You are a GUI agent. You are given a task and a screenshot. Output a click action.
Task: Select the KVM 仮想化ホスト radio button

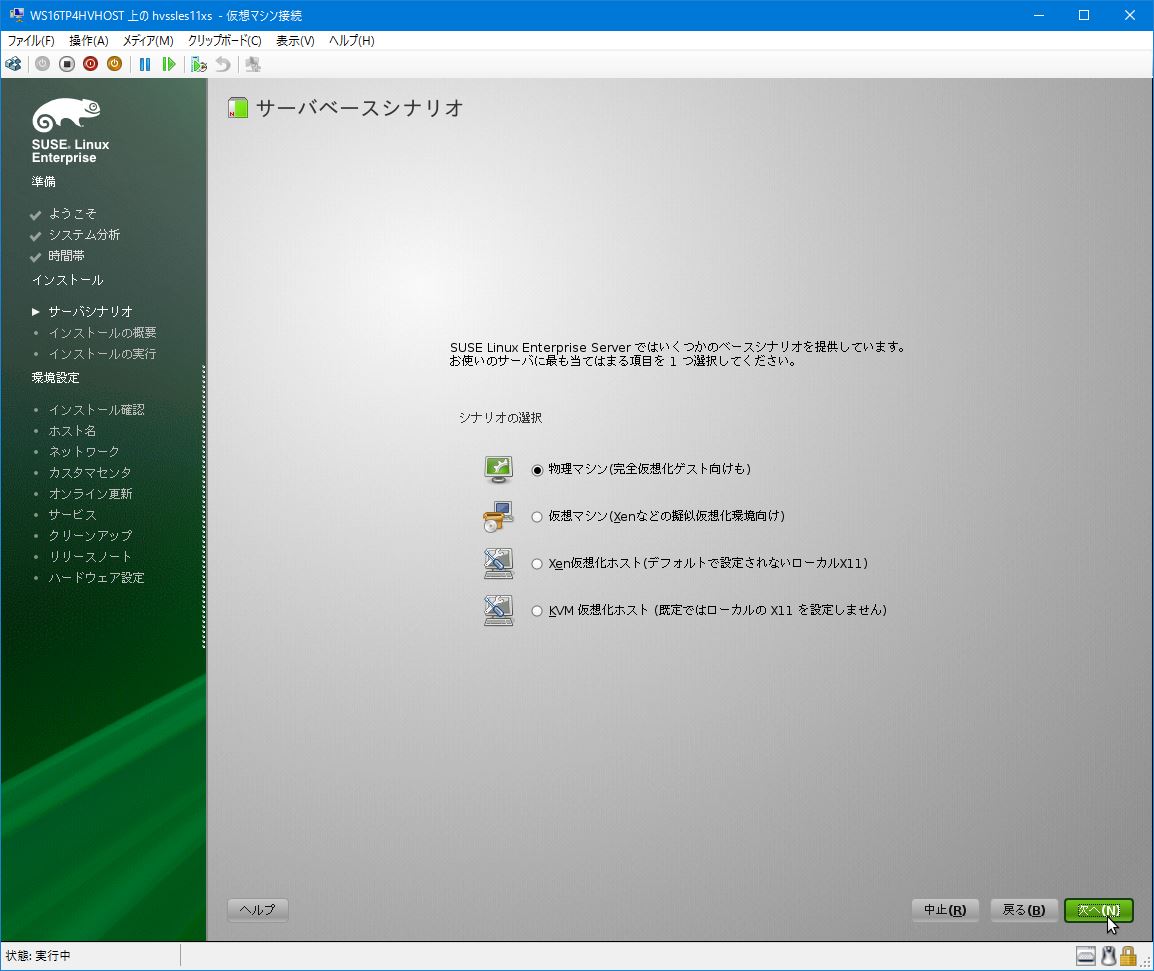[x=537, y=611]
